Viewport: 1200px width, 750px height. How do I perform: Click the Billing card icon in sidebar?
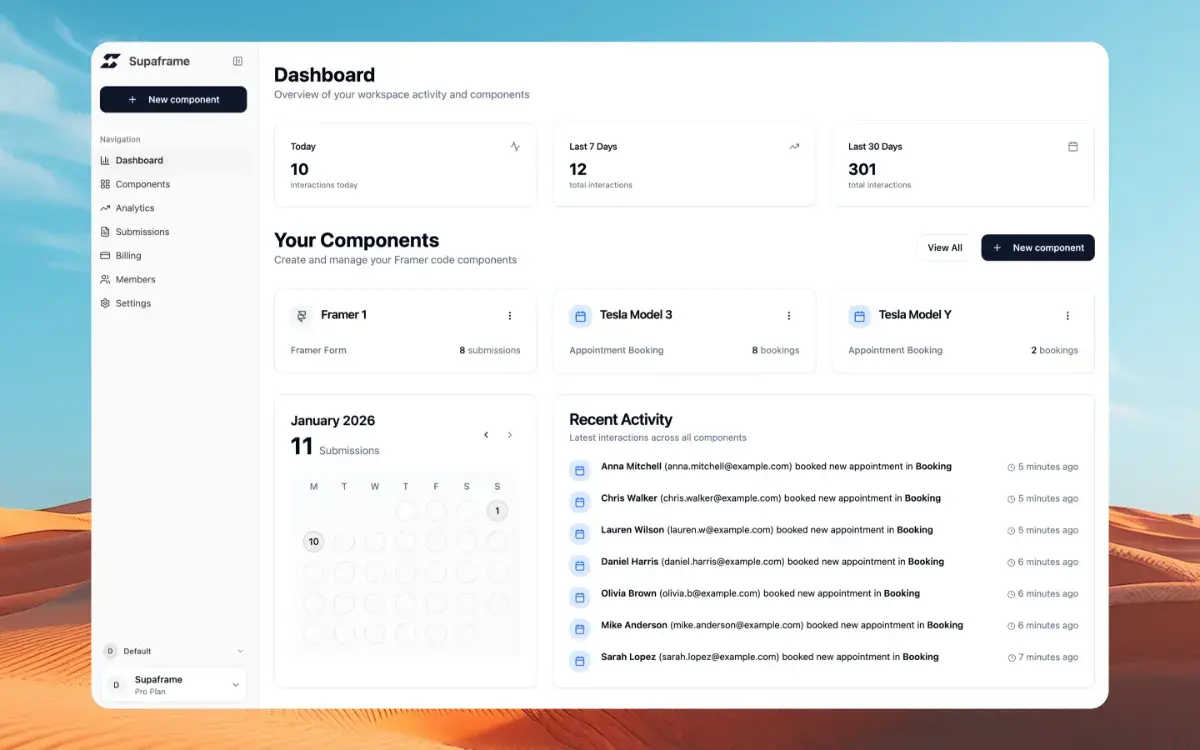click(105, 256)
